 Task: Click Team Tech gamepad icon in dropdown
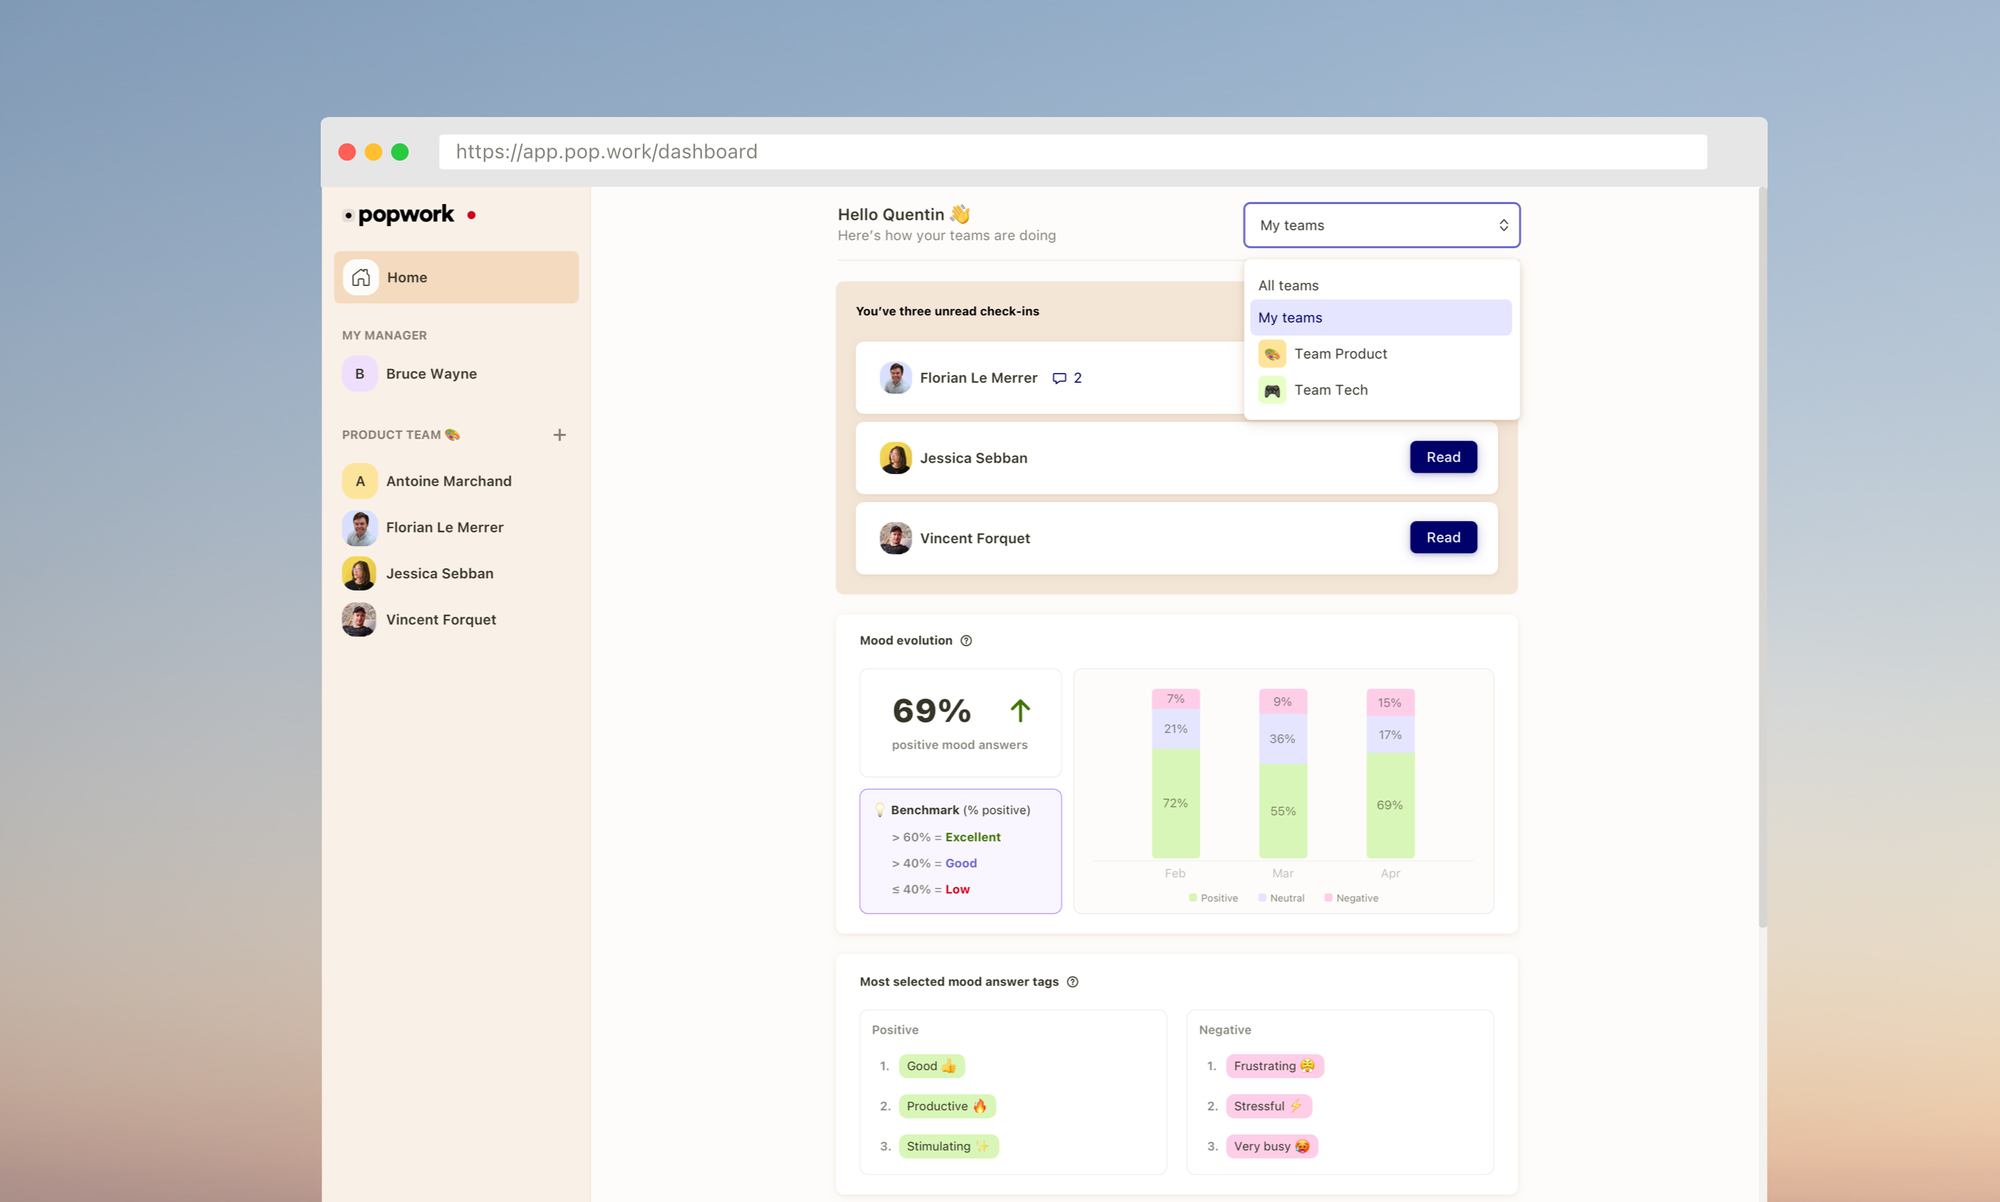[1272, 390]
